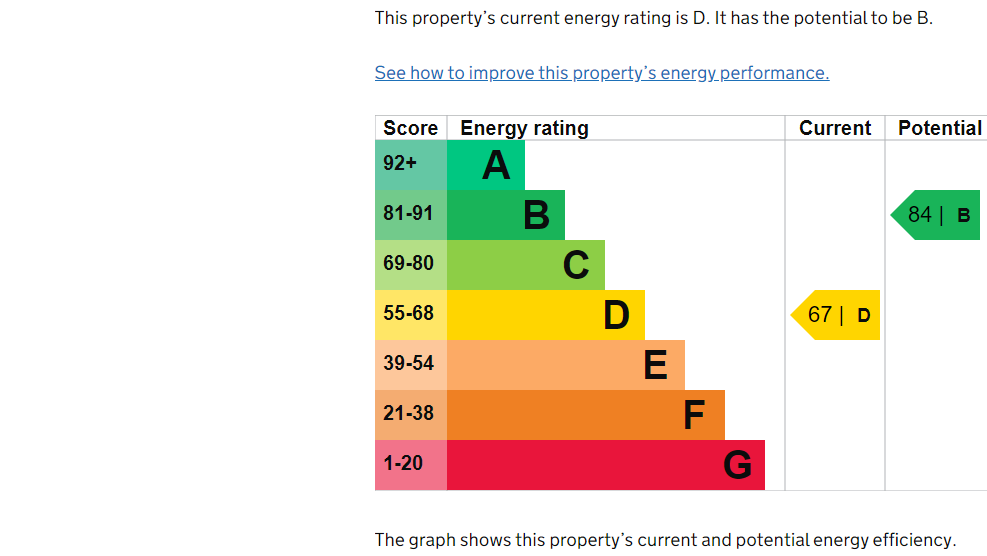Select the green A rating bar
The image size is (987, 556).
(486, 165)
